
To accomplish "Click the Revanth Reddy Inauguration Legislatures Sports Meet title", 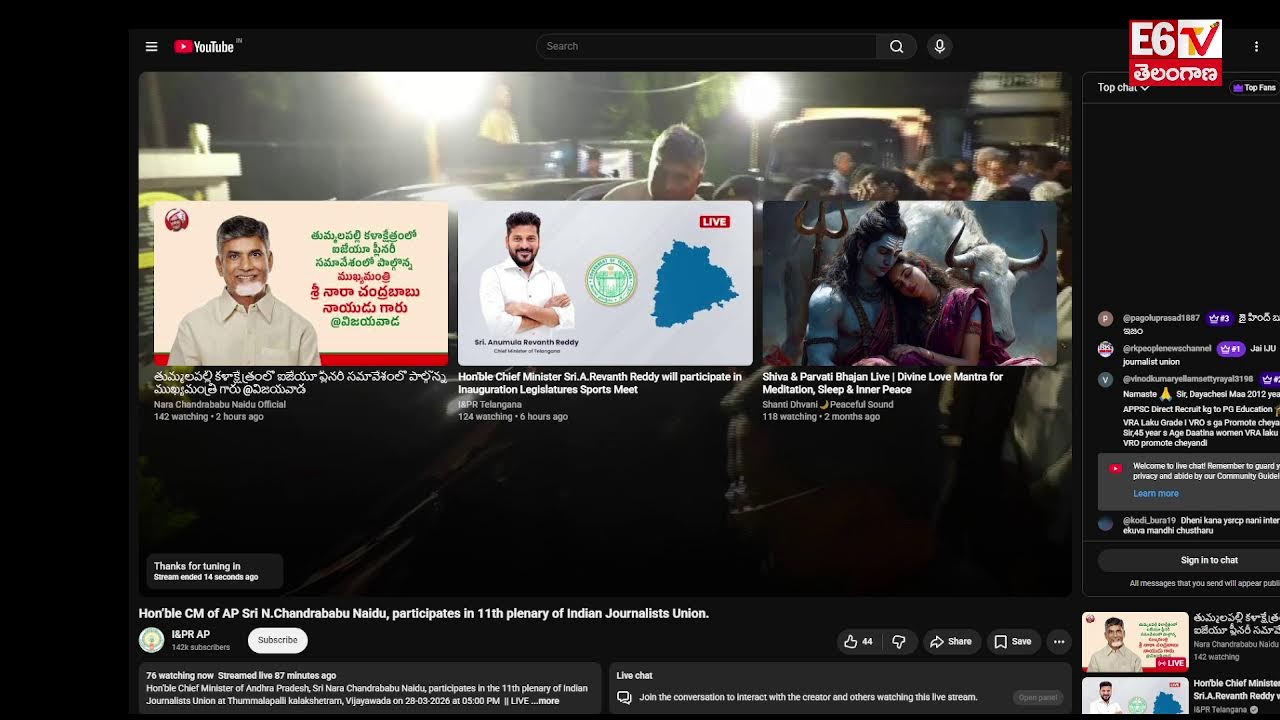I will (600, 383).
